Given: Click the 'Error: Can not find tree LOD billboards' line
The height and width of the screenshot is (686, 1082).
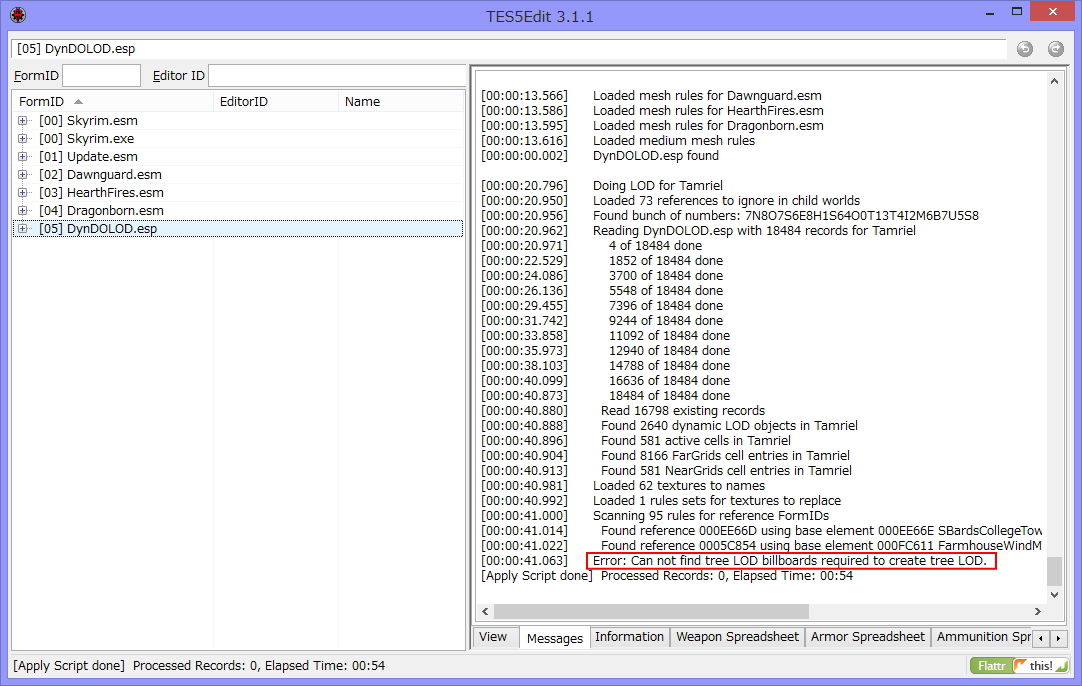Looking at the screenshot, I should (x=789, y=561).
